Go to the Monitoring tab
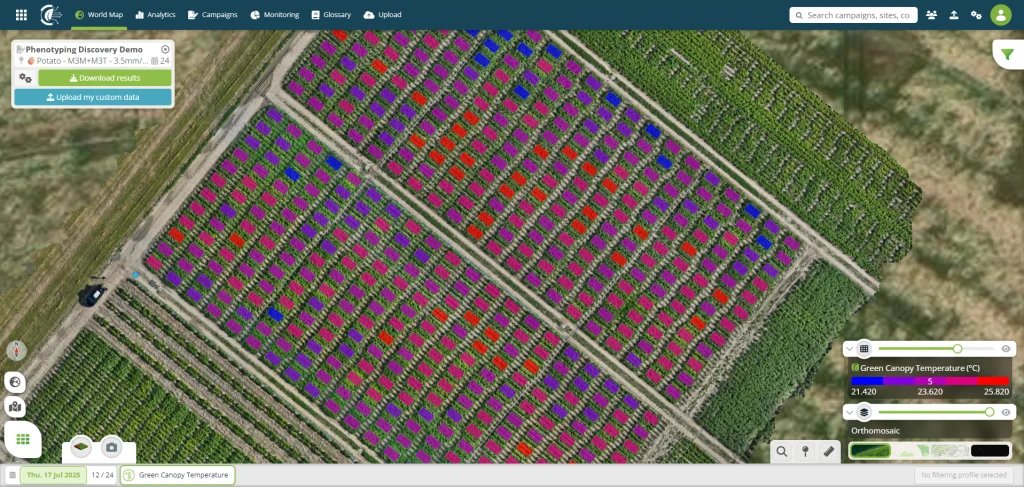Image resolution: width=1024 pixels, height=487 pixels. [x=275, y=14]
